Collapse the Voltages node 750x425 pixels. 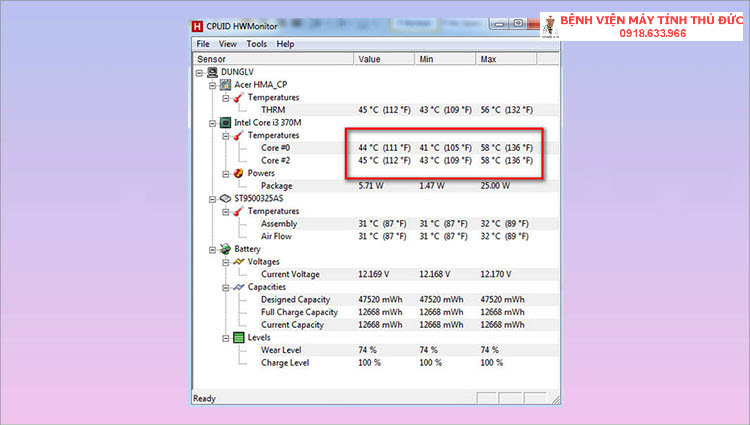[x=226, y=262]
